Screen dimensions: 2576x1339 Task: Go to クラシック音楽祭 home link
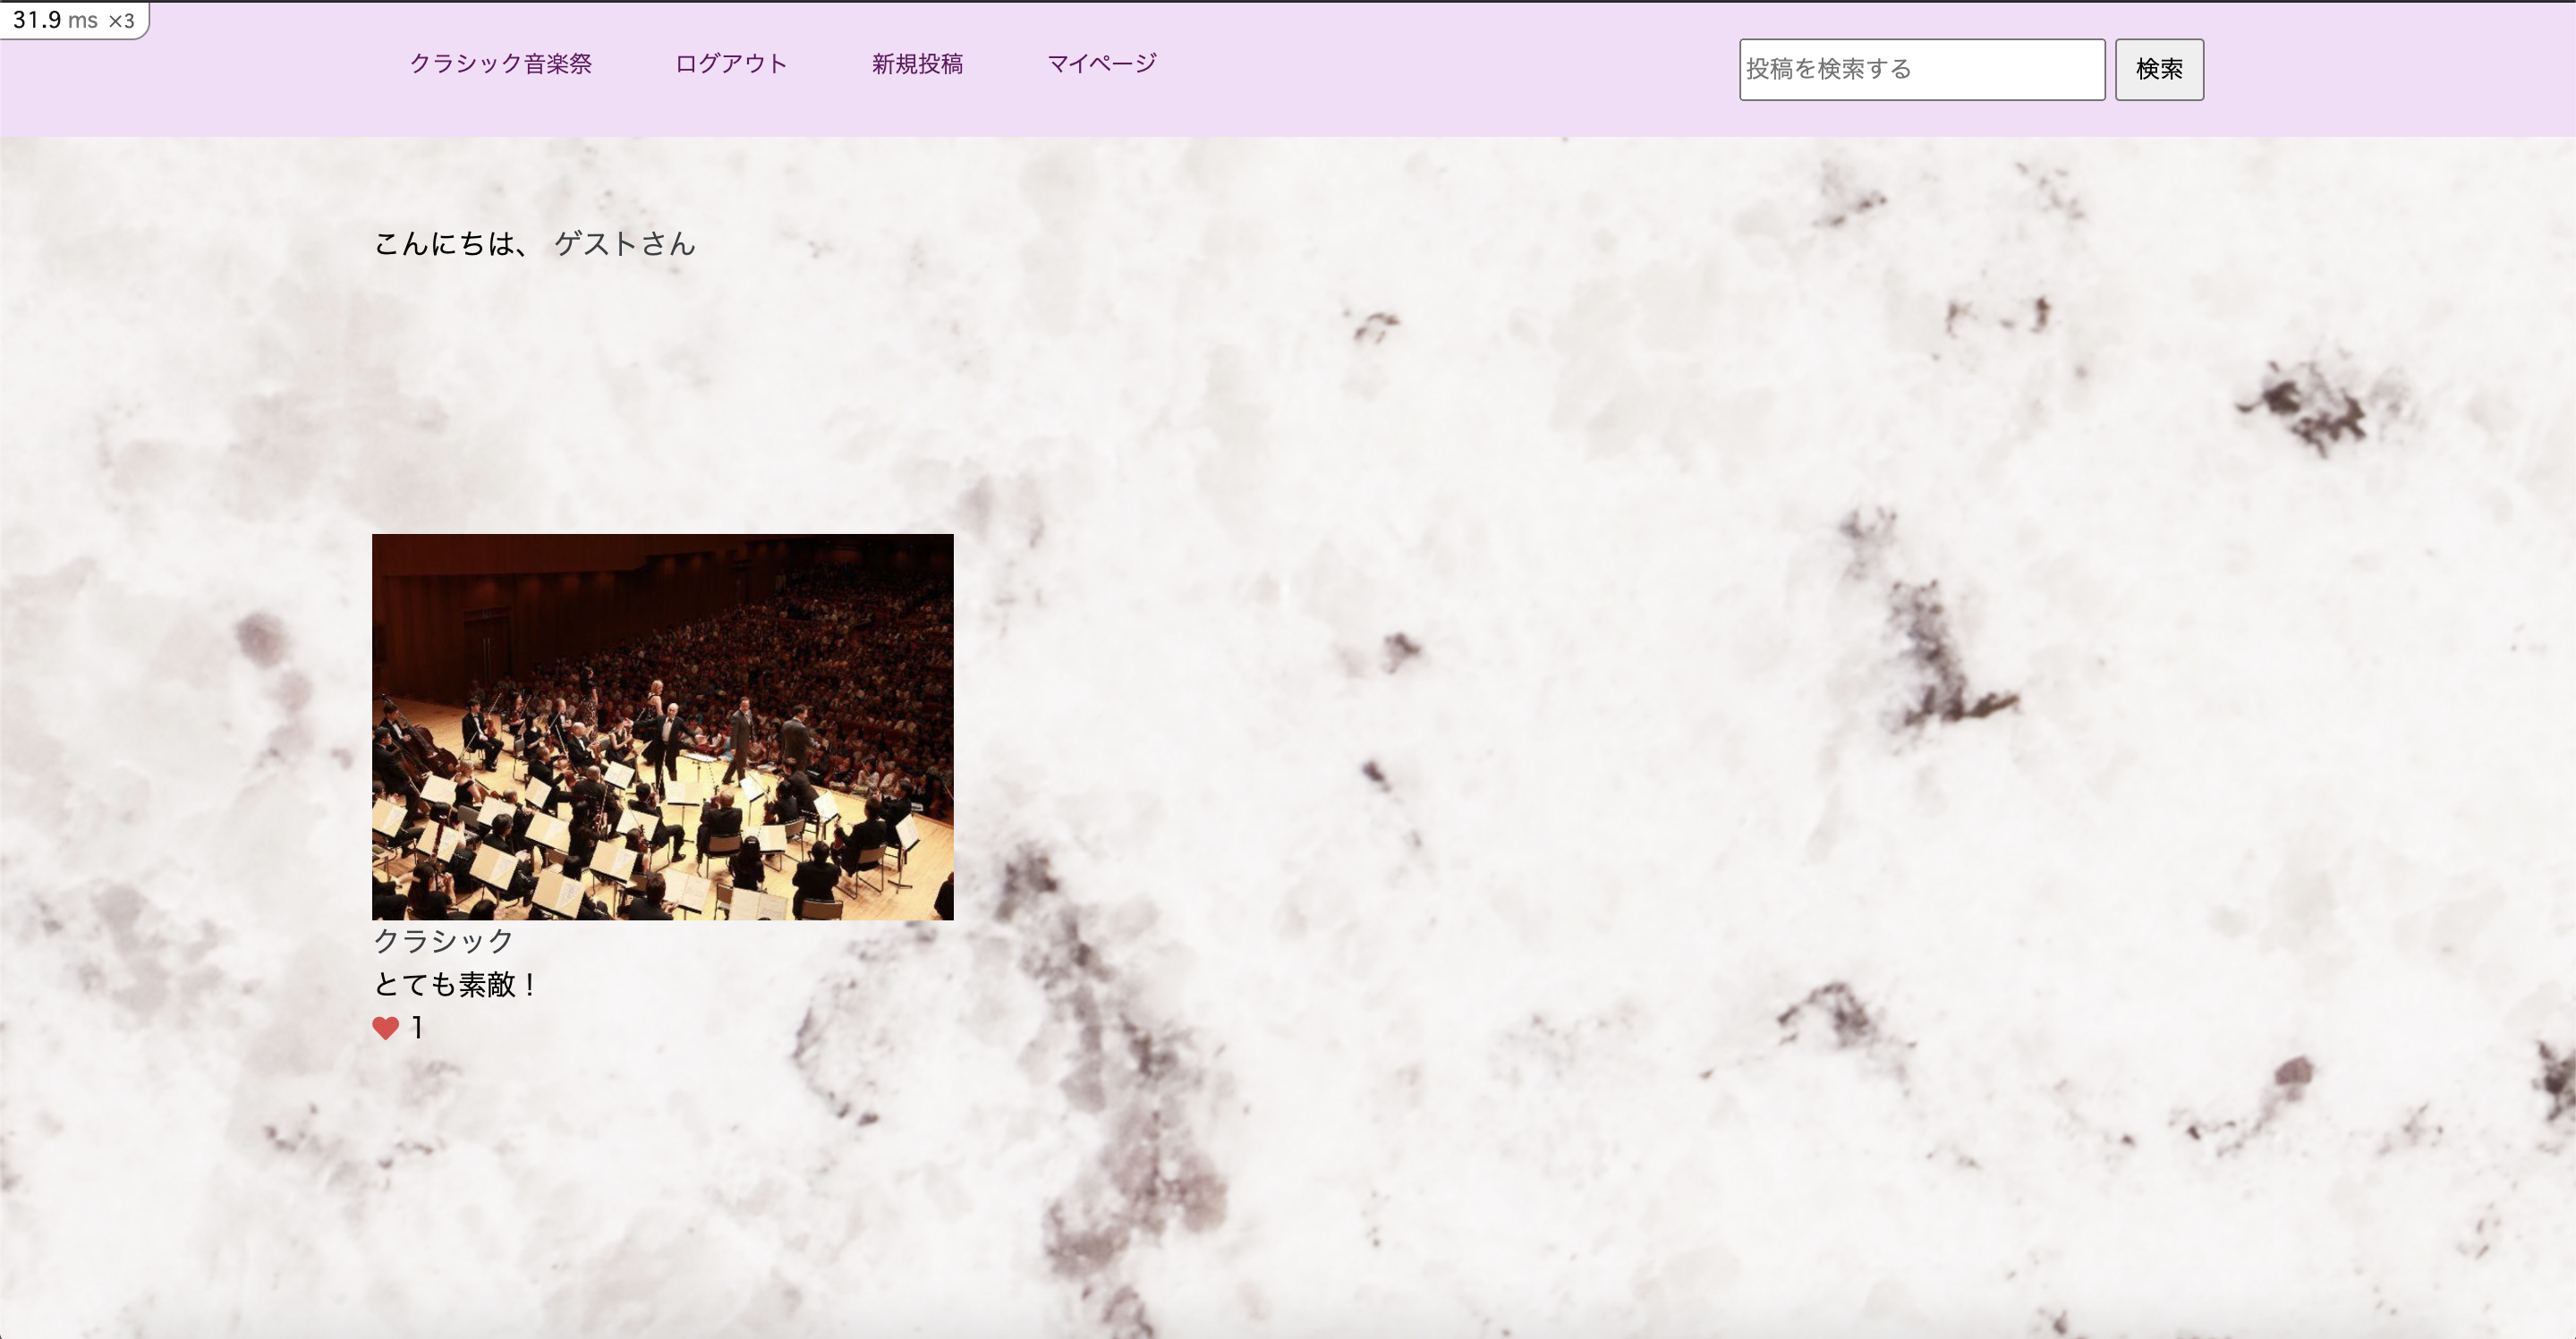point(500,64)
